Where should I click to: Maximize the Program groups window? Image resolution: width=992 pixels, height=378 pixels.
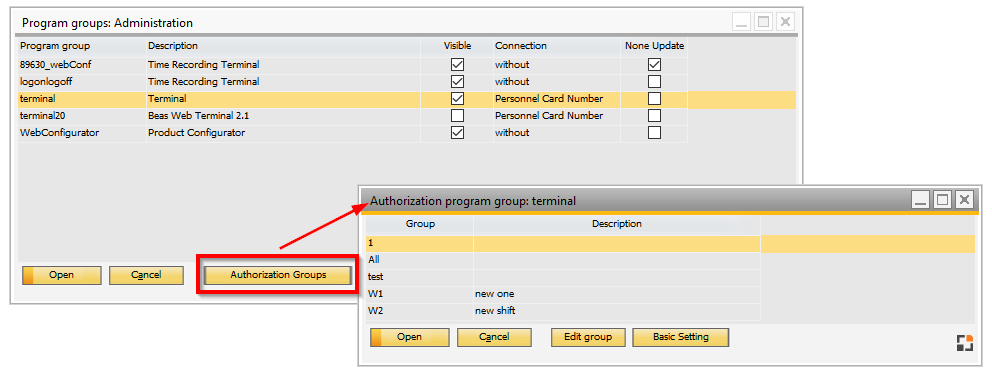click(x=764, y=22)
